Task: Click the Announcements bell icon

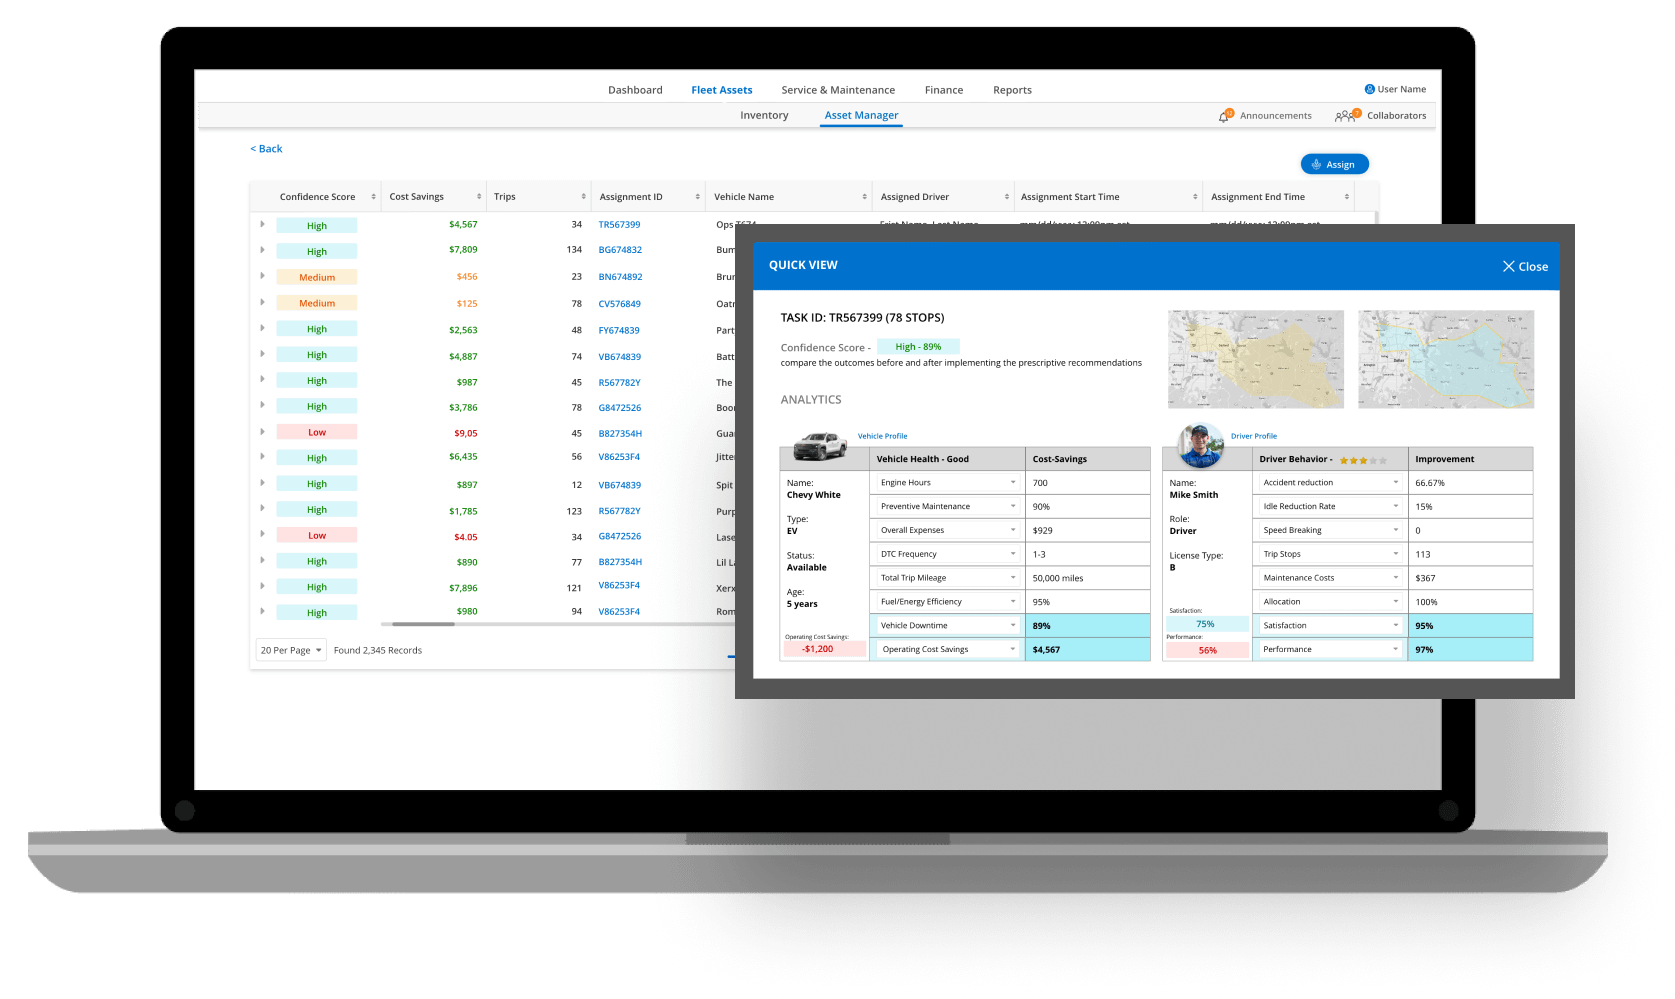Action: [1225, 116]
